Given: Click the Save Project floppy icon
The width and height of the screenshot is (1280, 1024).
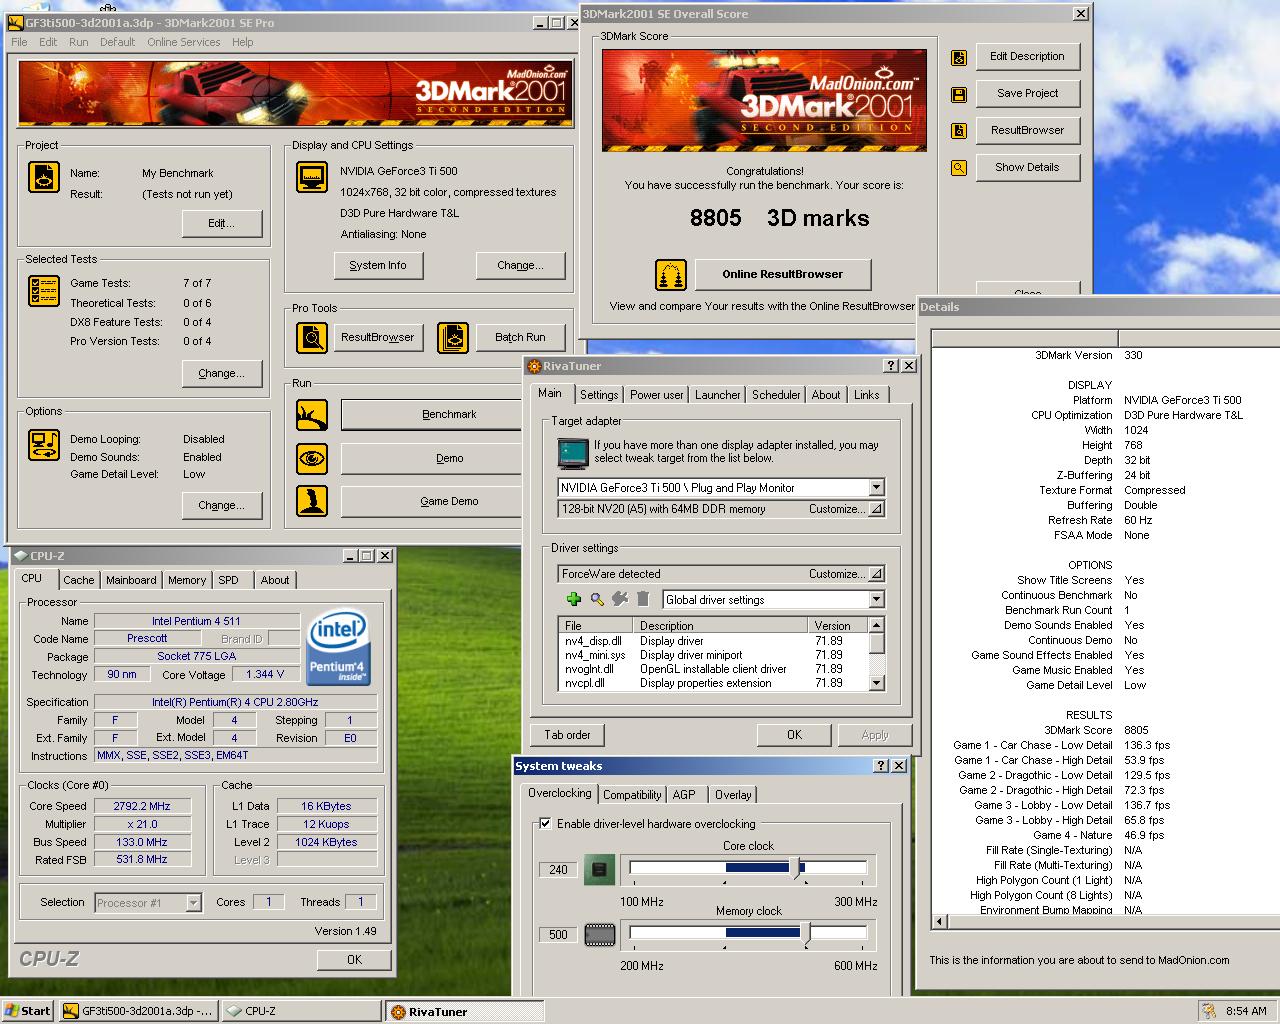Looking at the screenshot, I should [x=959, y=95].
